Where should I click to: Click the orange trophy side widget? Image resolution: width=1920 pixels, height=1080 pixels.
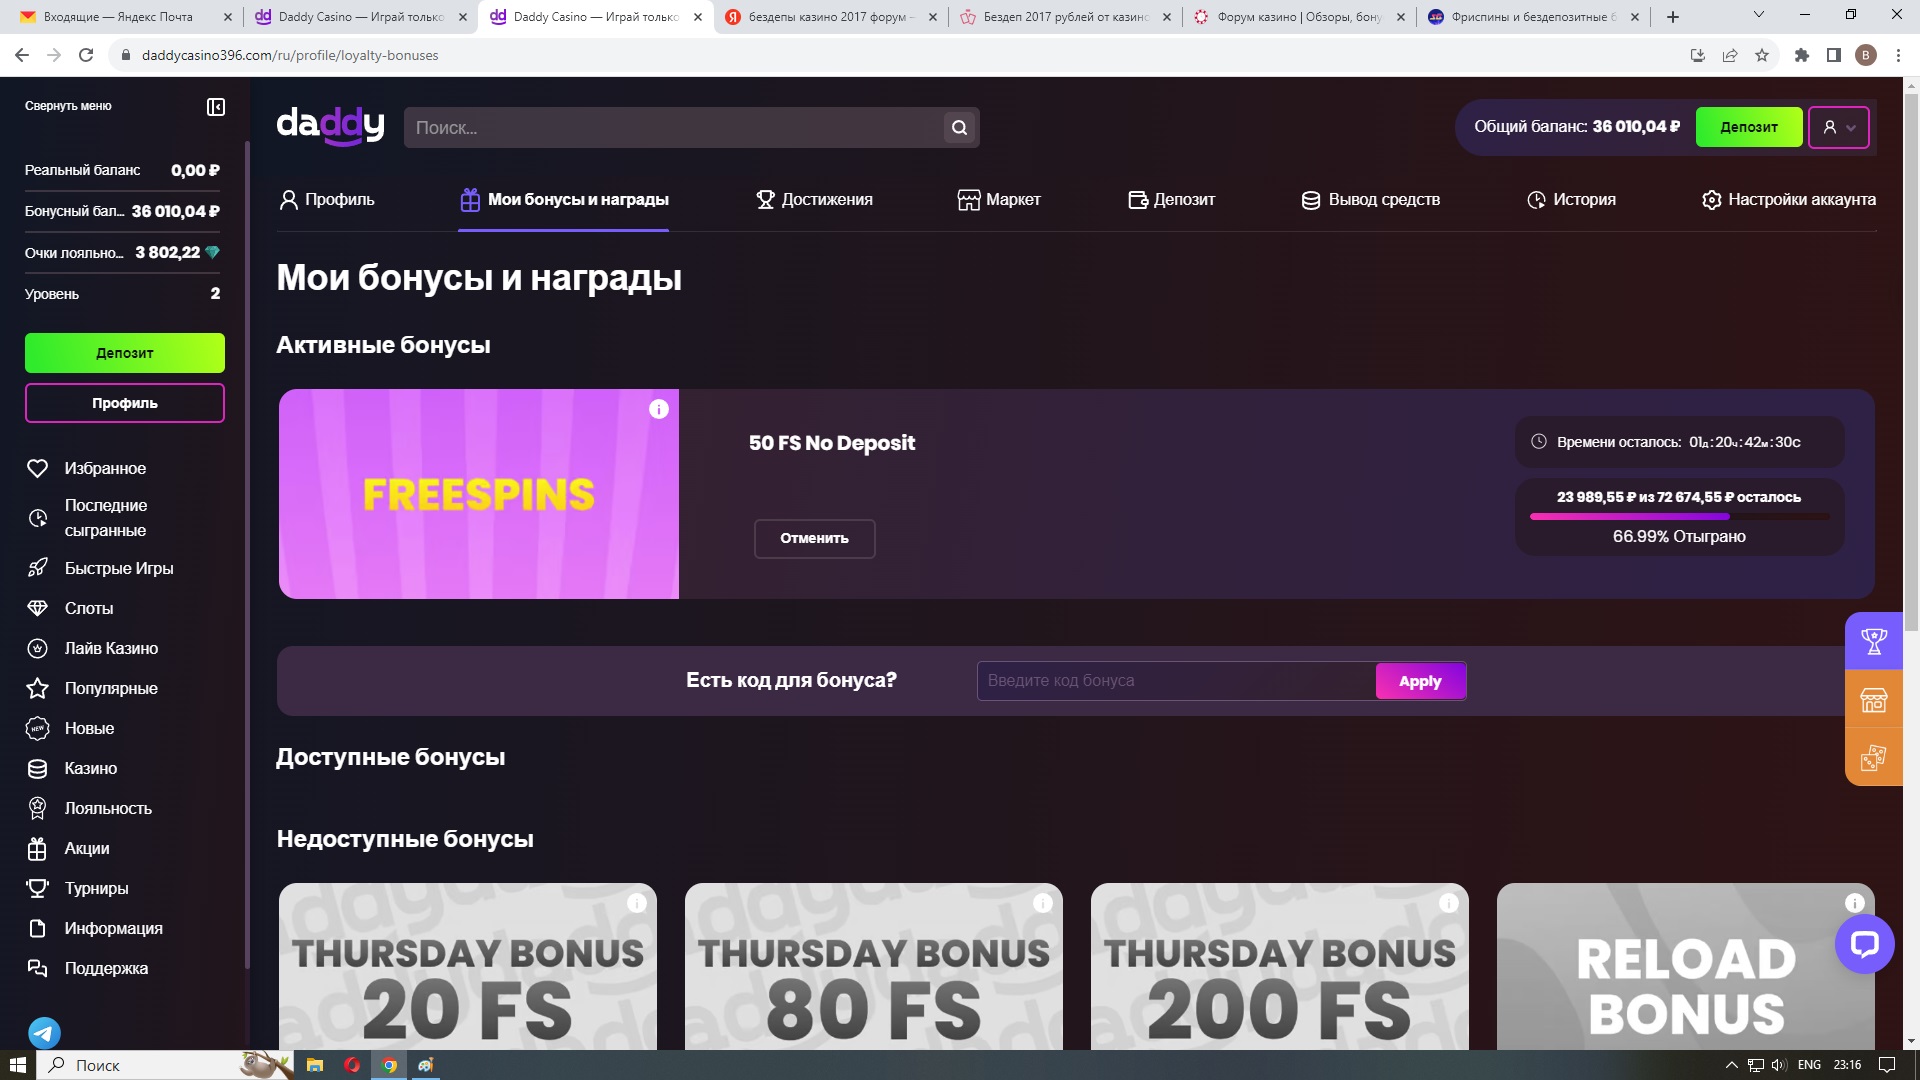[x=1873, y=641]
